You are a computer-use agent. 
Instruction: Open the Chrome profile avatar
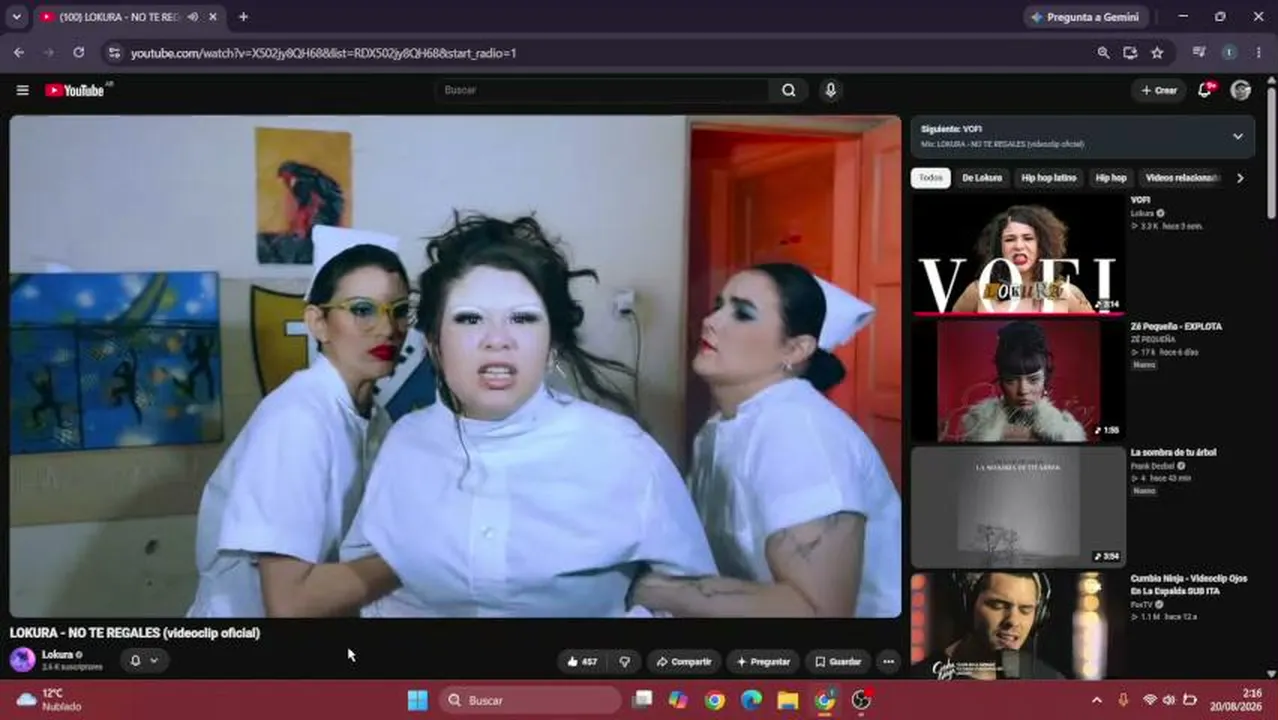[x=1229, y=53]
